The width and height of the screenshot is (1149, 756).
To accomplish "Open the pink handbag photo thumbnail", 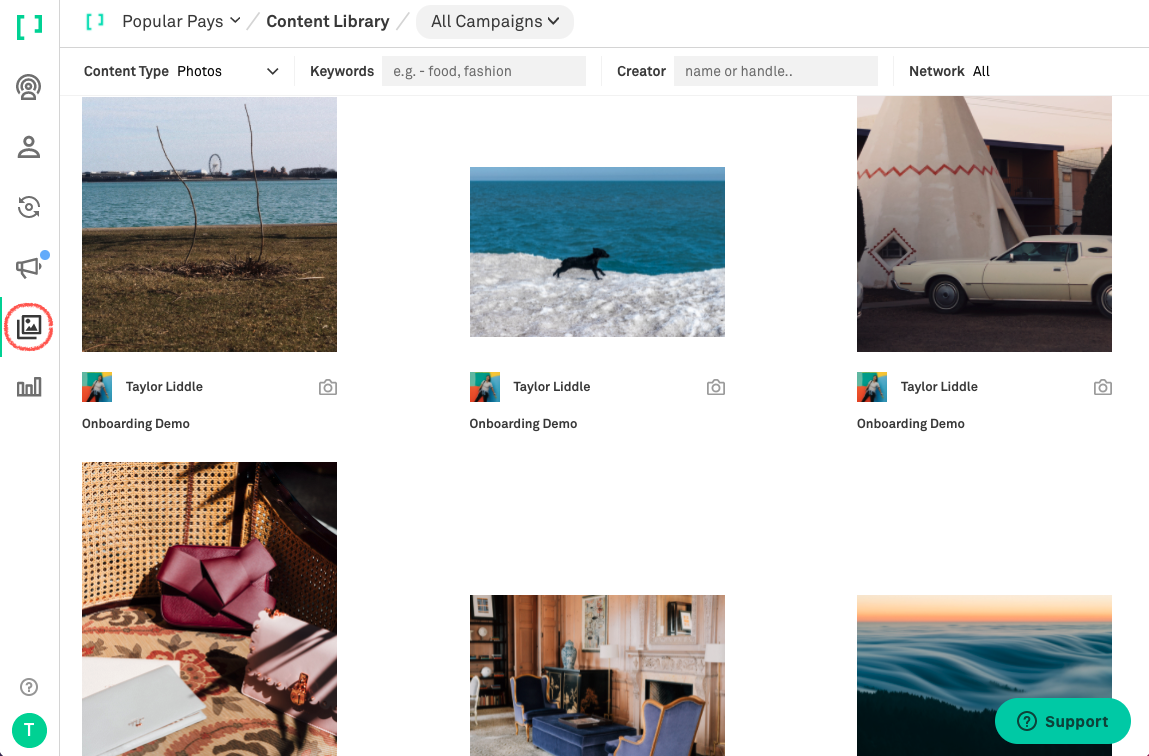I will (209, 608).
